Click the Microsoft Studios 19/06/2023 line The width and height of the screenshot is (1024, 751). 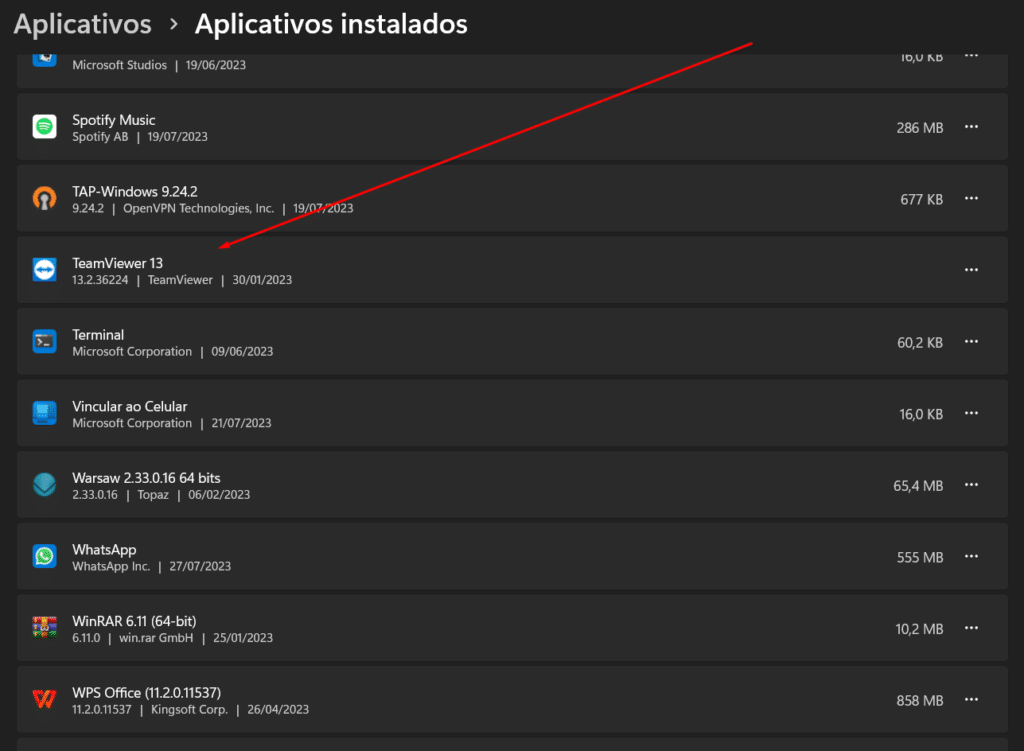tap(159, 65)
